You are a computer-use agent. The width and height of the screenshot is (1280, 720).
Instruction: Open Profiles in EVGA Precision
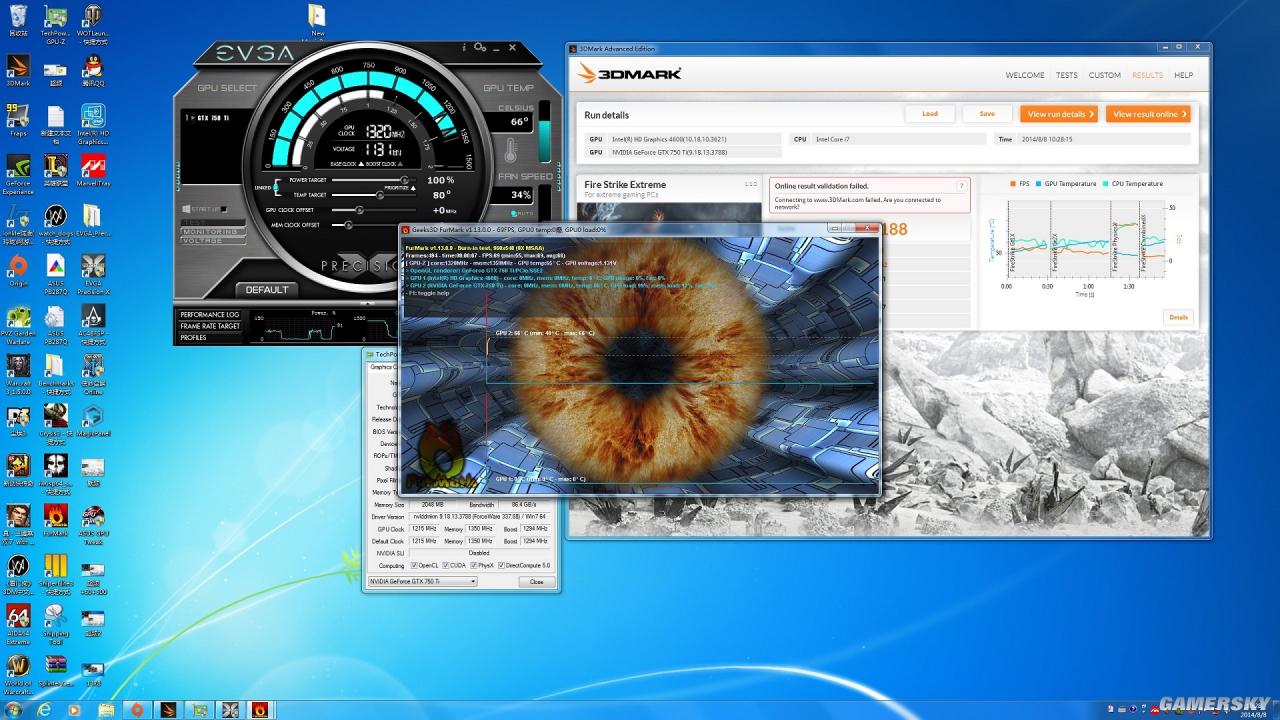point(210,338)
